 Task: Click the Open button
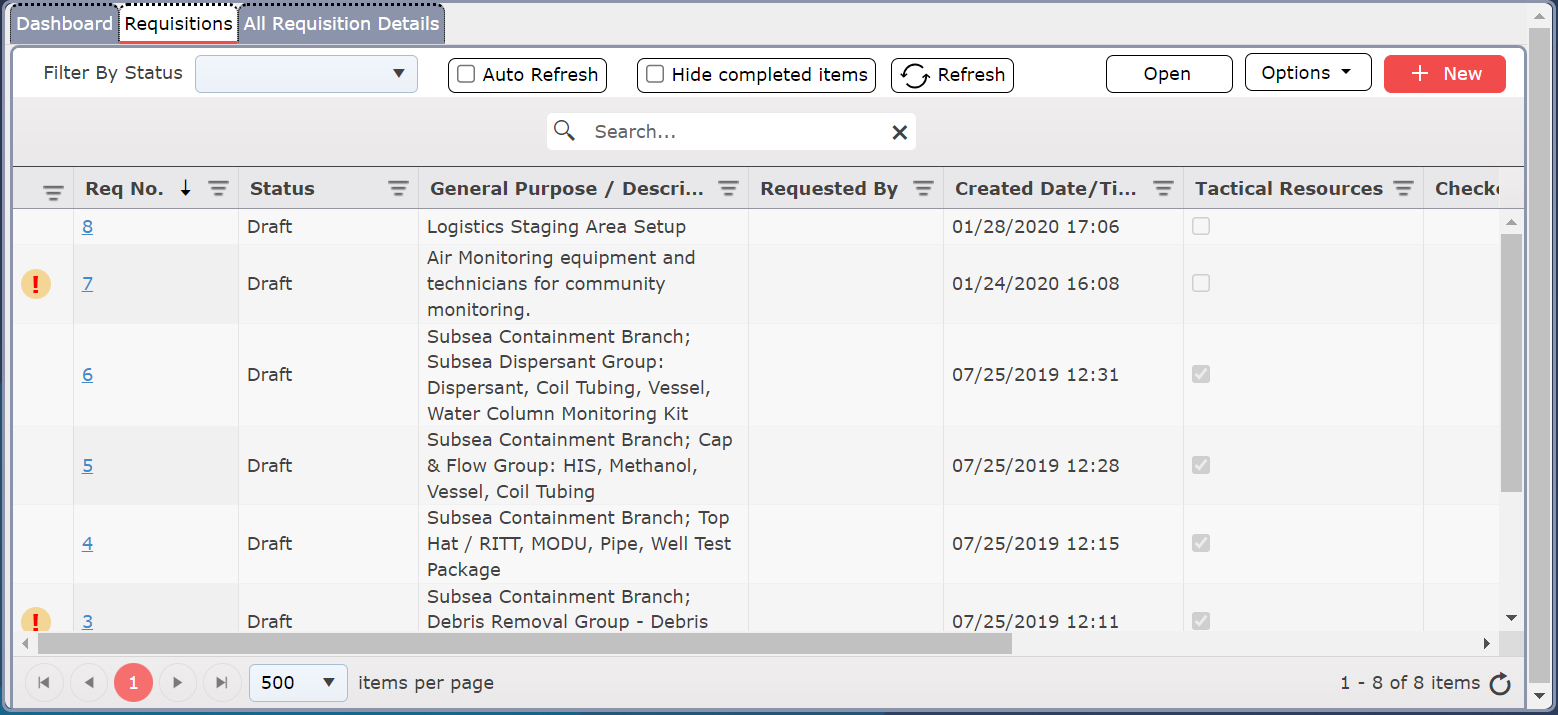(x=1168, y=73)
